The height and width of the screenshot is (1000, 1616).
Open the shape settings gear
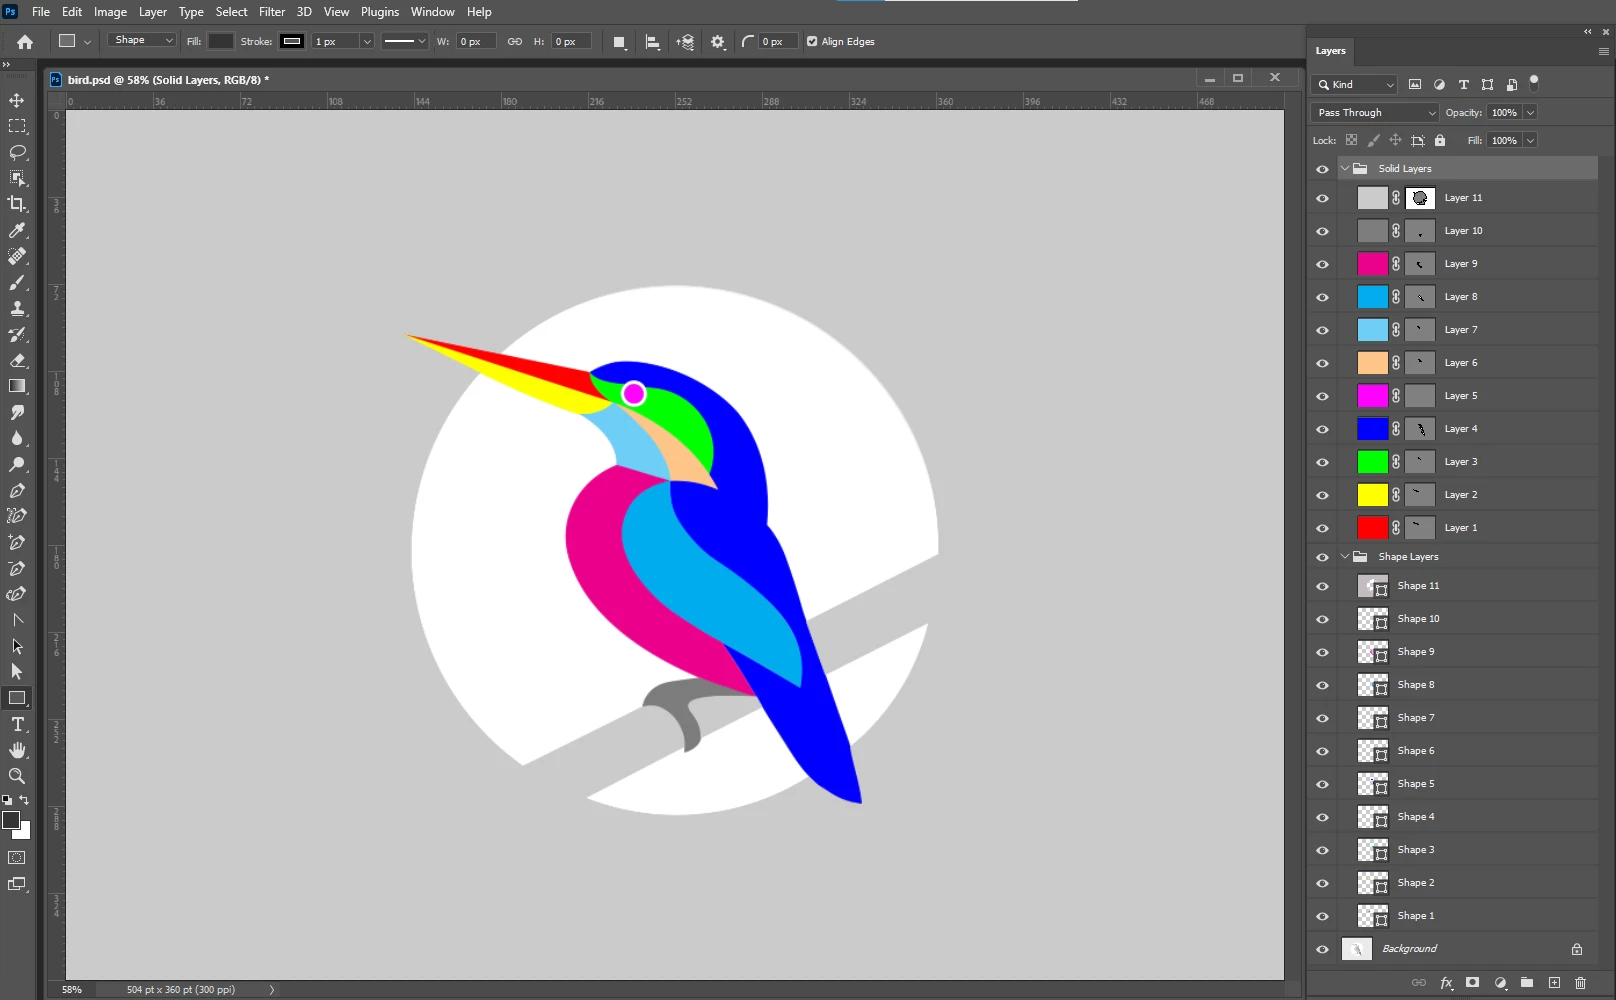tap(718, 42)
